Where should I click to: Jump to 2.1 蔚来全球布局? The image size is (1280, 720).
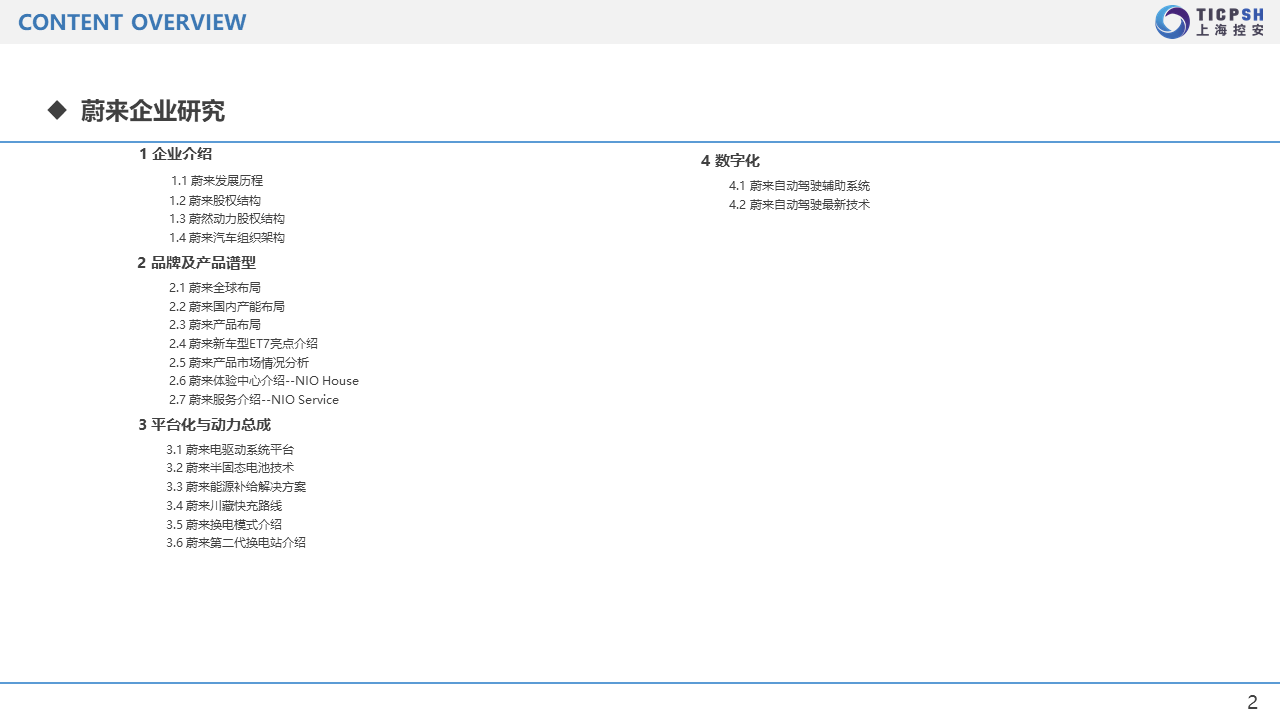click(x=215, y=288)
